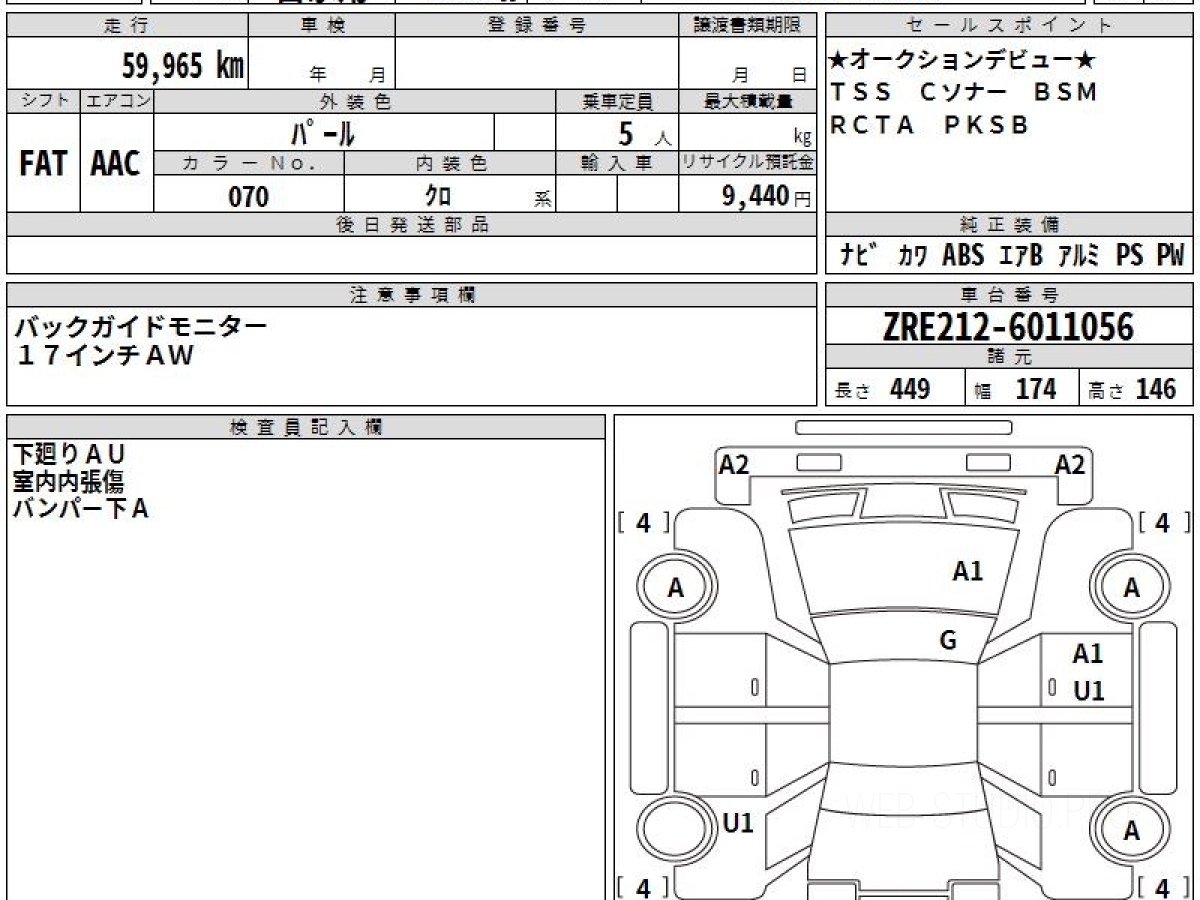Screen dimensions: 1200x900
Task: Click the 内装色 header cell
Action: pos(450,163)
